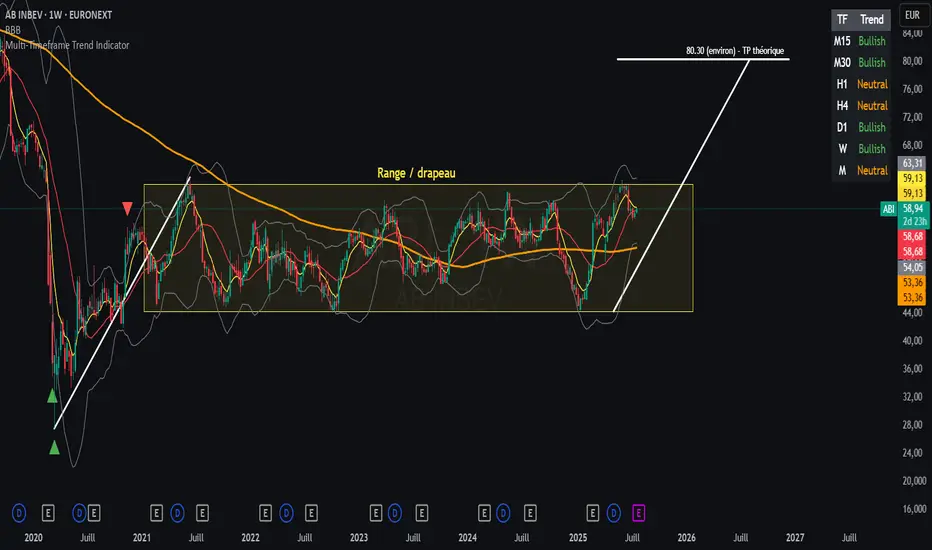Click the gray 63,31 price axis label
The image size is (932, 550).
tap(912, 162)
